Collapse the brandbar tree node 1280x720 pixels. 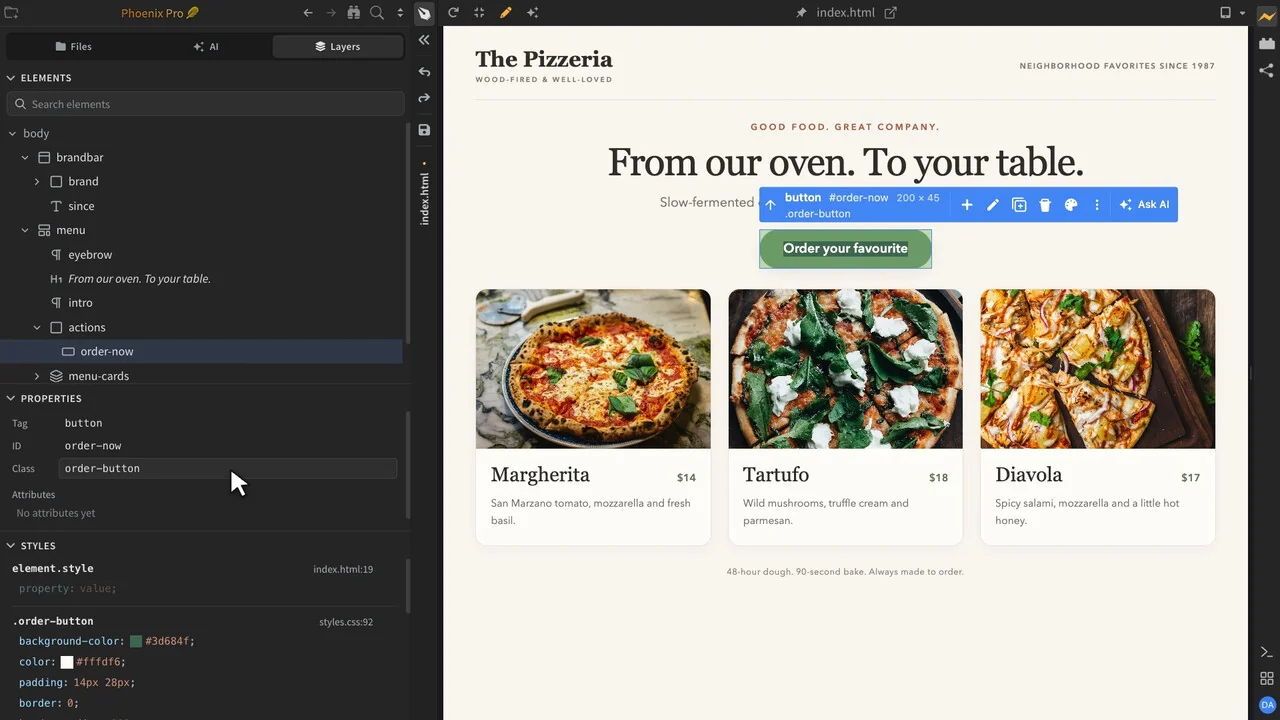(x=25, y=158)
